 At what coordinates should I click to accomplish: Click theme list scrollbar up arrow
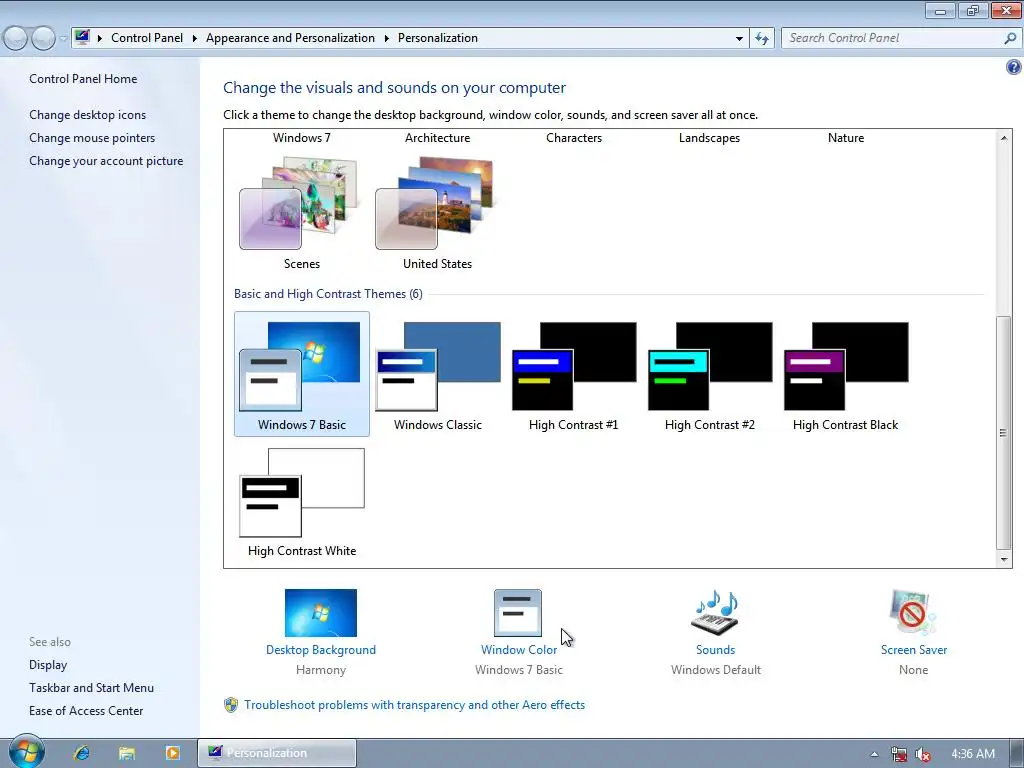pos(1003,138)
